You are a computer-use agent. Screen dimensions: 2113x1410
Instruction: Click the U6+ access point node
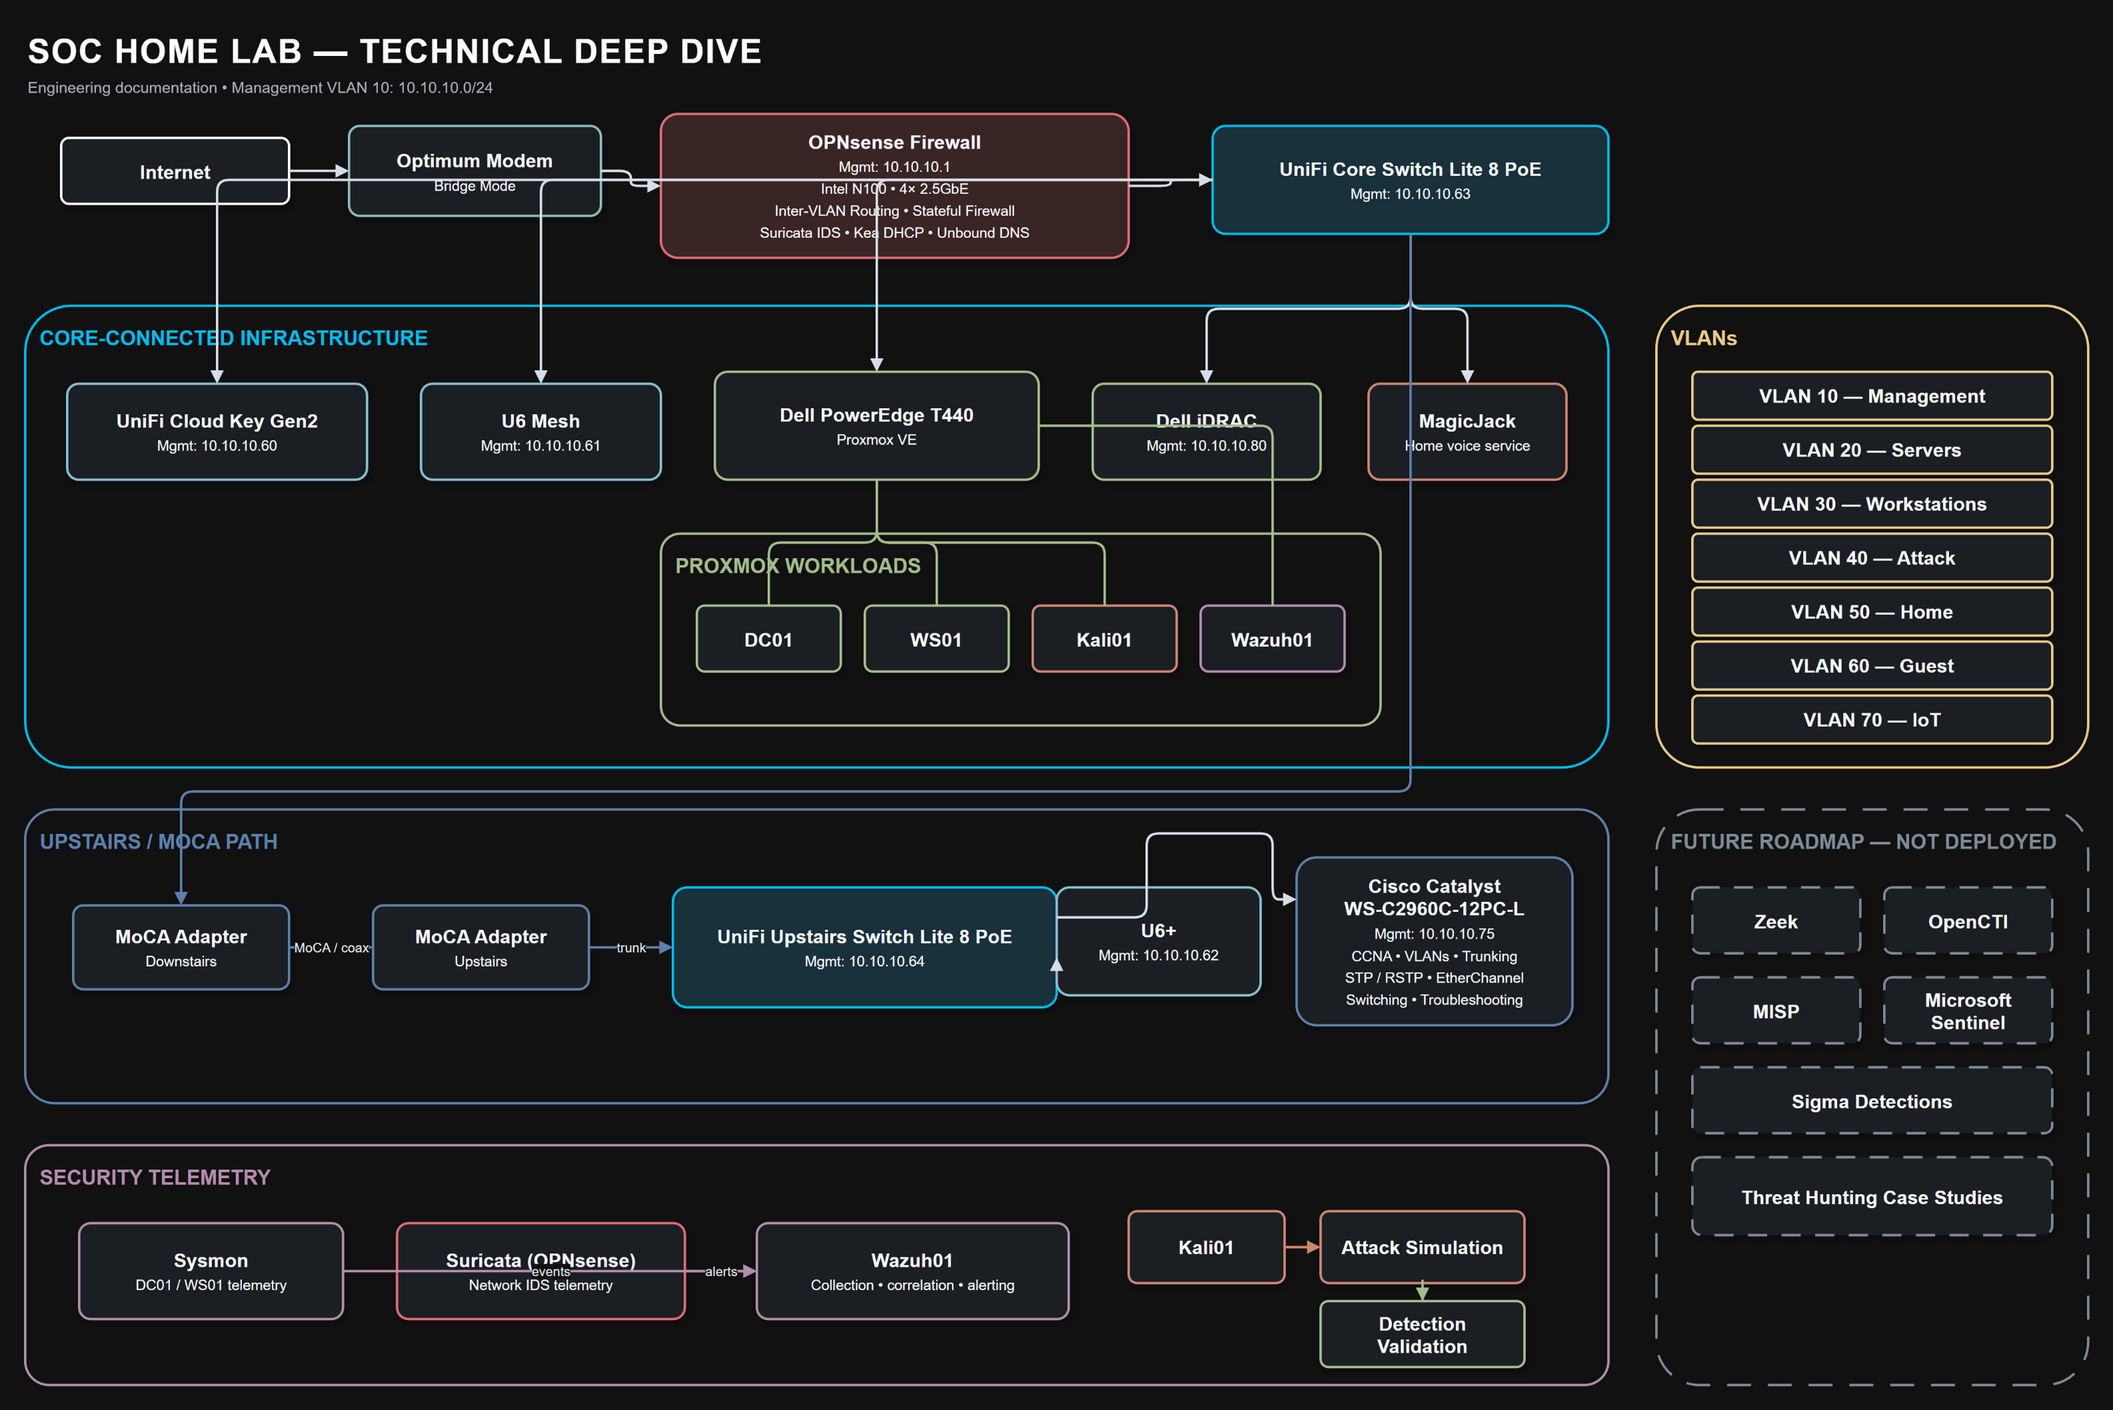[1159, 942]
